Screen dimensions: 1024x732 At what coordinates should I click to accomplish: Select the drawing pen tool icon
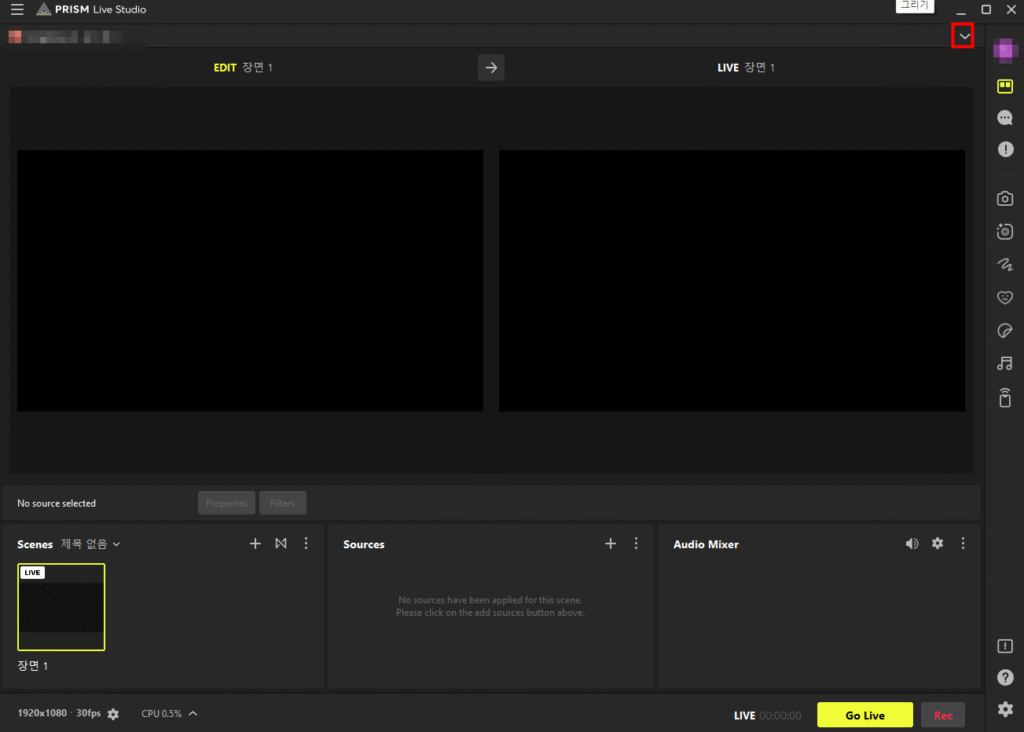pyautogui.click(x=1005, y=264)
